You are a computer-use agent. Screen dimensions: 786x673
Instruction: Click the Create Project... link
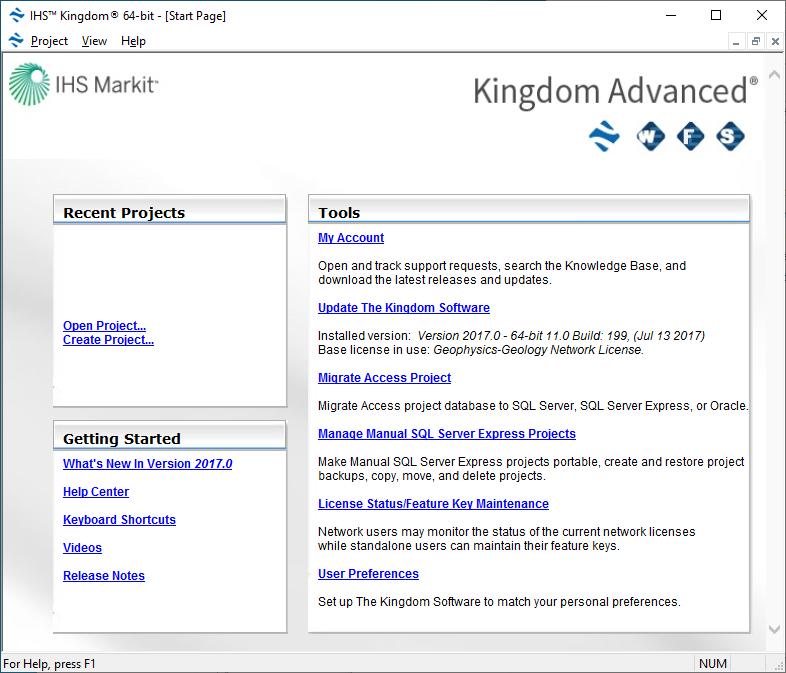[108, 340]
